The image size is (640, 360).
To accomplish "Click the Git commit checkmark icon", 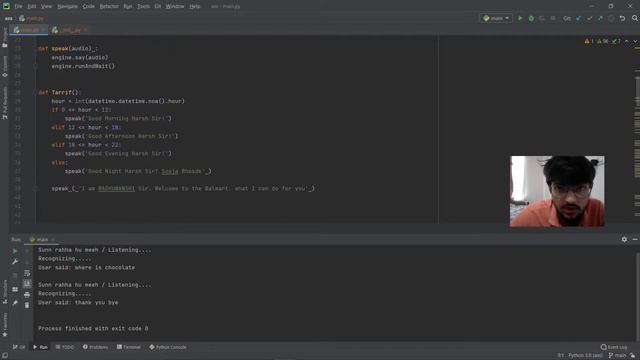I will tap(589, 18).
